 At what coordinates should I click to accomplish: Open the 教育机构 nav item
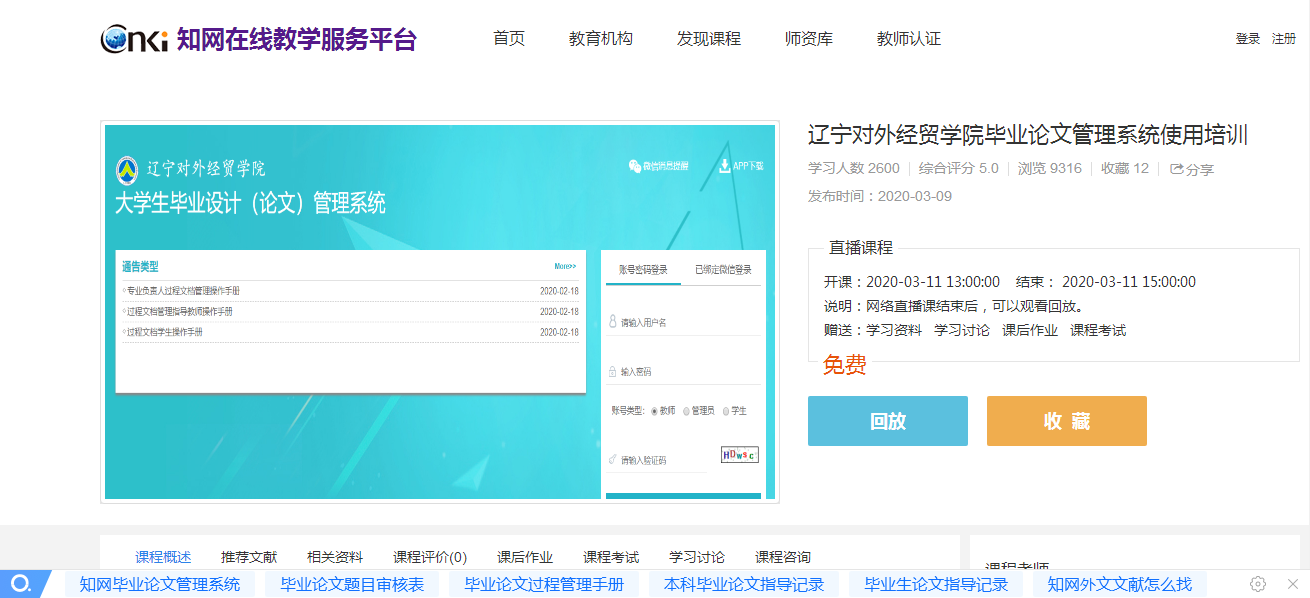tap(601, 39)
